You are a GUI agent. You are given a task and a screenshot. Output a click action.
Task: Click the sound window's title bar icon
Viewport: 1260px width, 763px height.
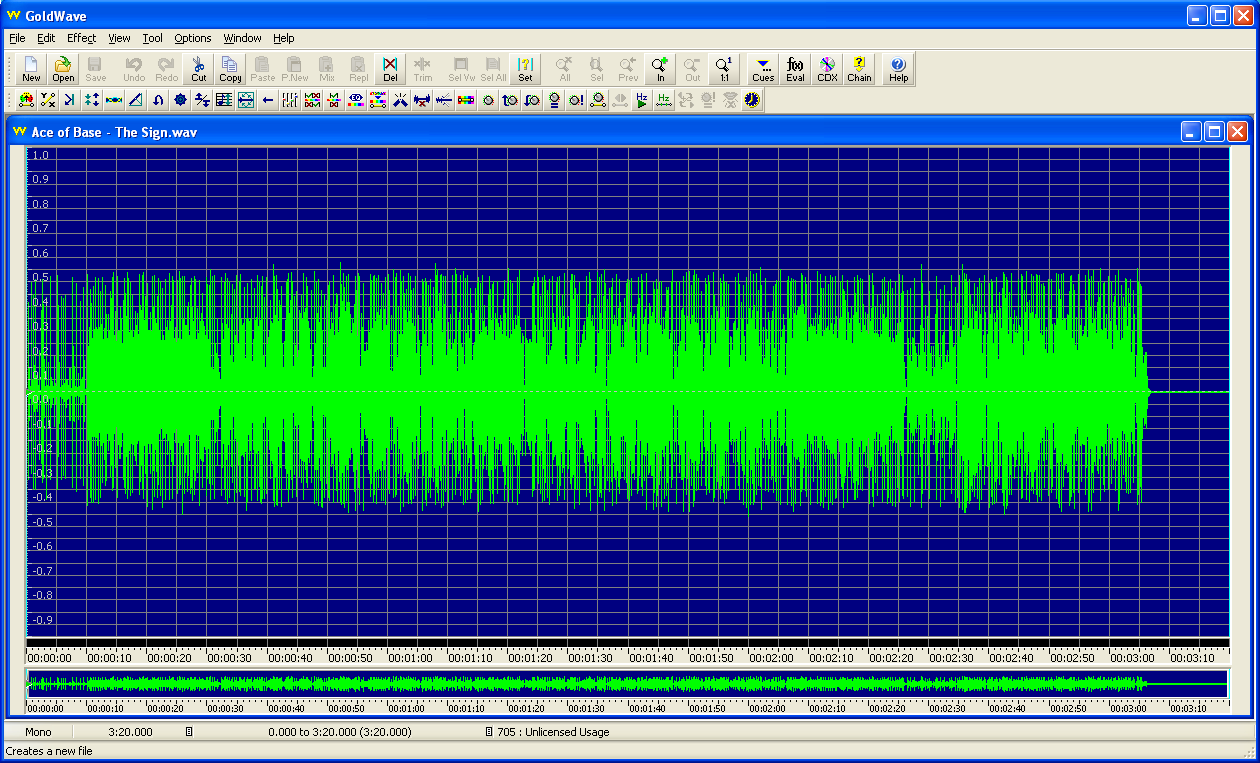[19, 132]
